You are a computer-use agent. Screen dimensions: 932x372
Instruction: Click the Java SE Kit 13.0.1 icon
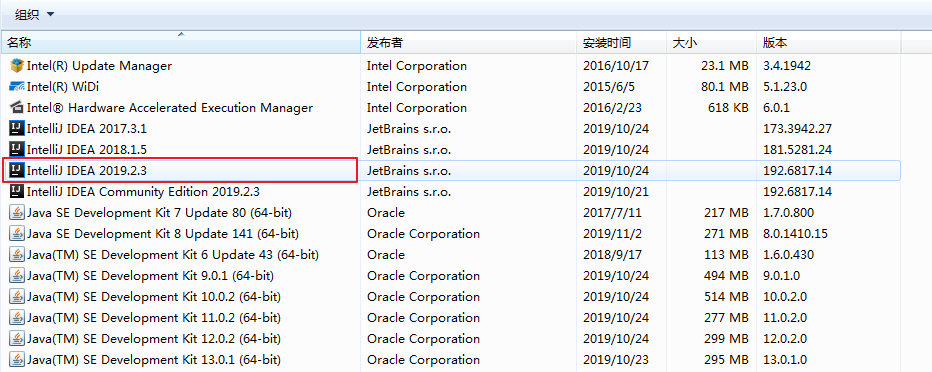point(17,360)
